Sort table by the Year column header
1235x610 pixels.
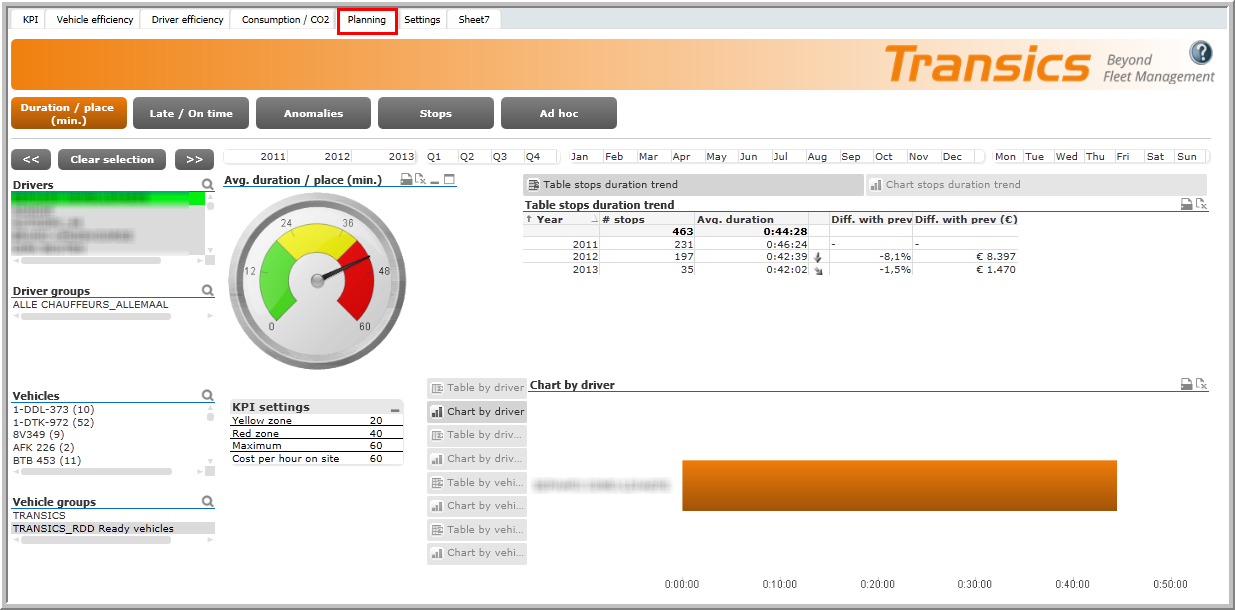(x=550, y=219)
